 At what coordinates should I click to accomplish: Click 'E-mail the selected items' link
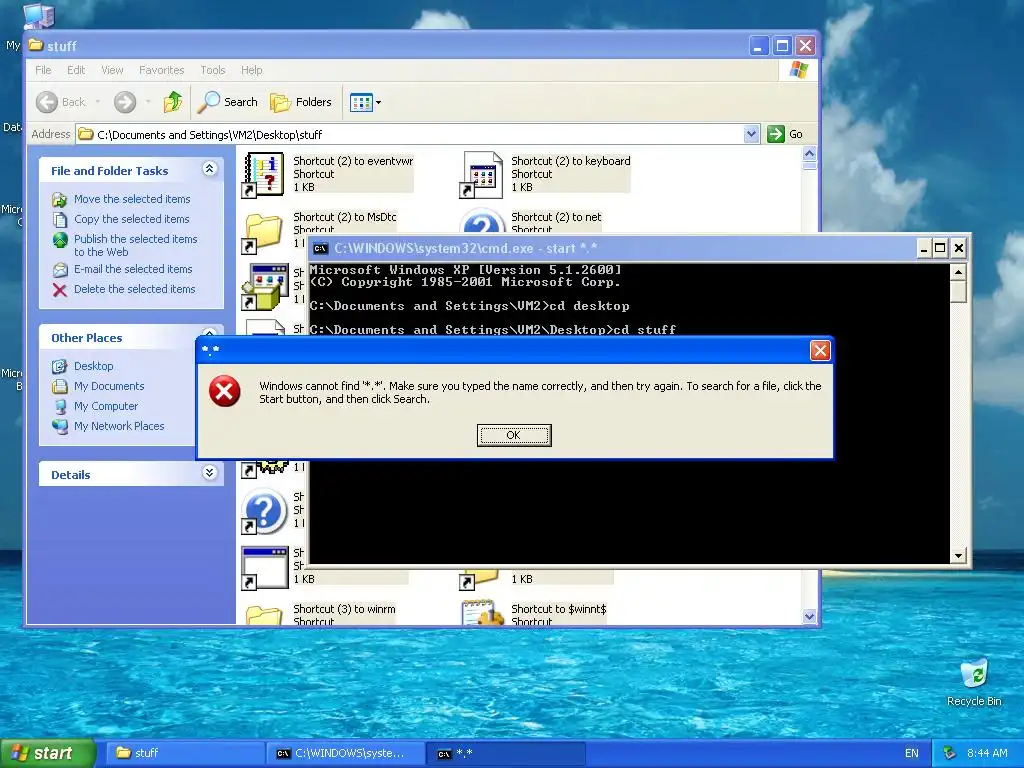(x=133, y=269)
